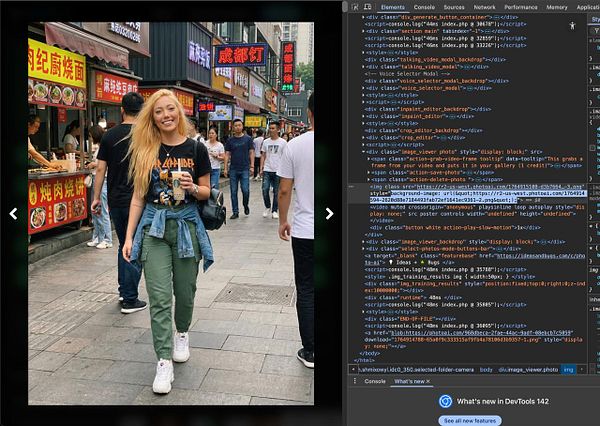The width and height of the screenshot is (600, 426).
Task: Select the inpaint_editor_backdrop div line
Action: [428, 109]
